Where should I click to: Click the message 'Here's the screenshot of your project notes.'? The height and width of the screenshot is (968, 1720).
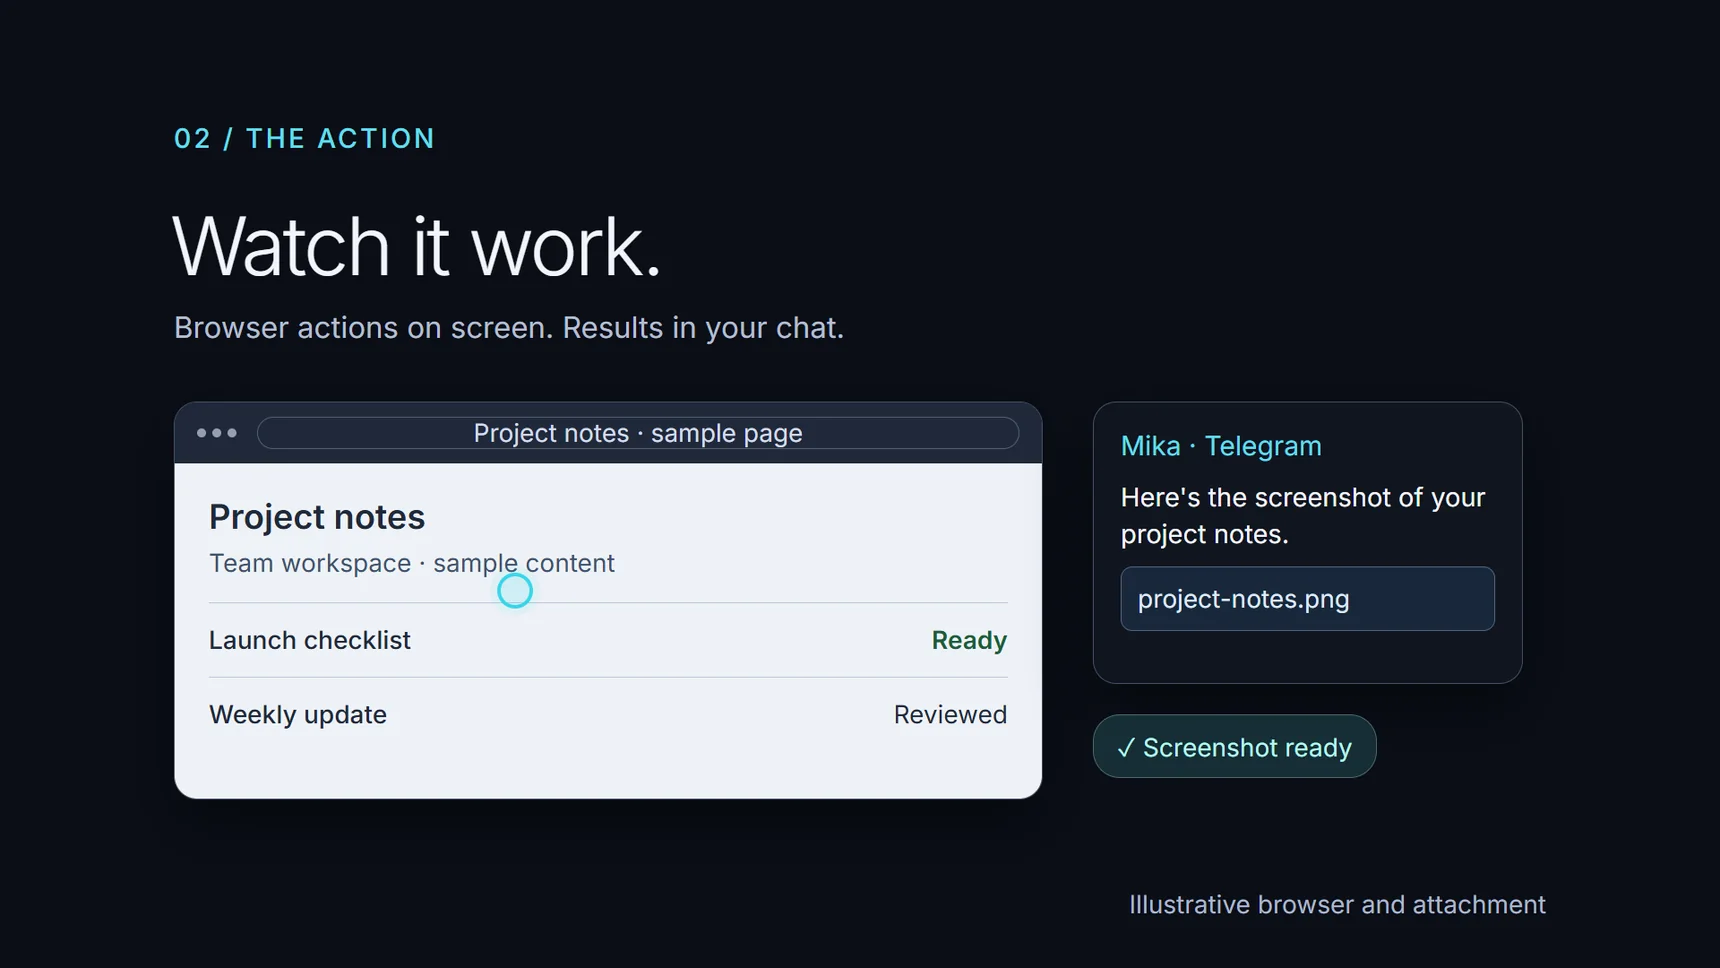tap(1303, 516)
